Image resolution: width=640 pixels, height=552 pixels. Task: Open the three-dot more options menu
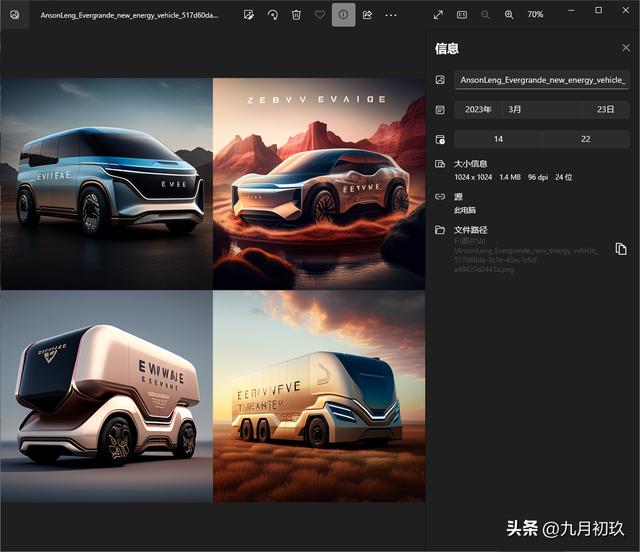391,15
